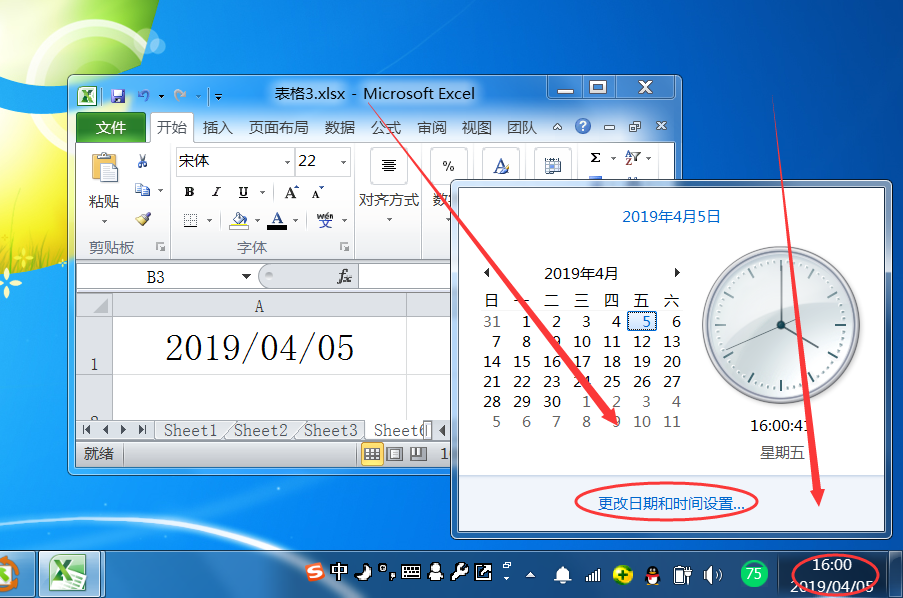Click the Excel taskbar button

(x=69, y=574)
